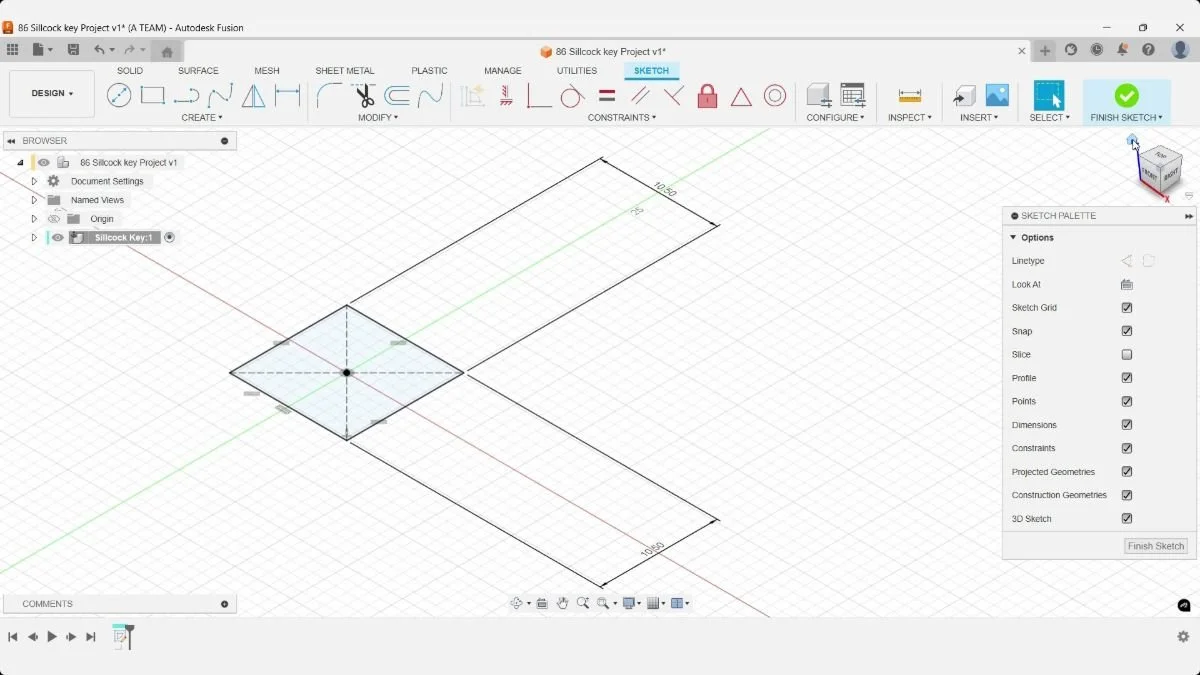Click the Finish Sketch palette button
1200x675 pixels.
tap(1156, 546)
